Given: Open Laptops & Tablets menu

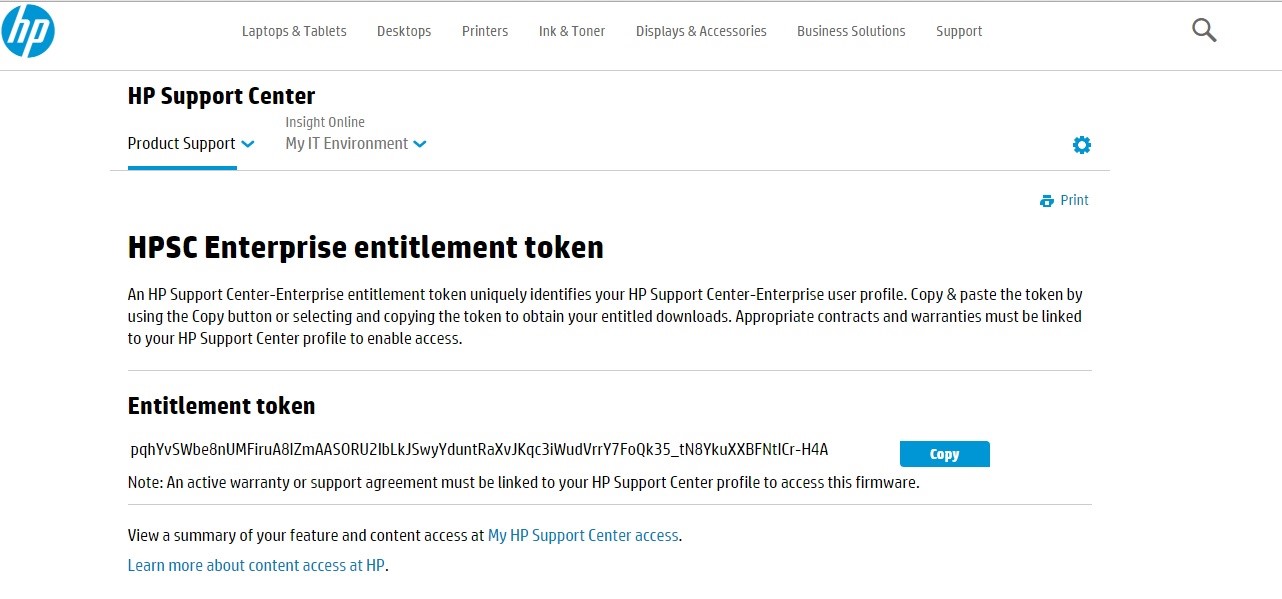Looking at the screenshot, I should coord(294,31).
